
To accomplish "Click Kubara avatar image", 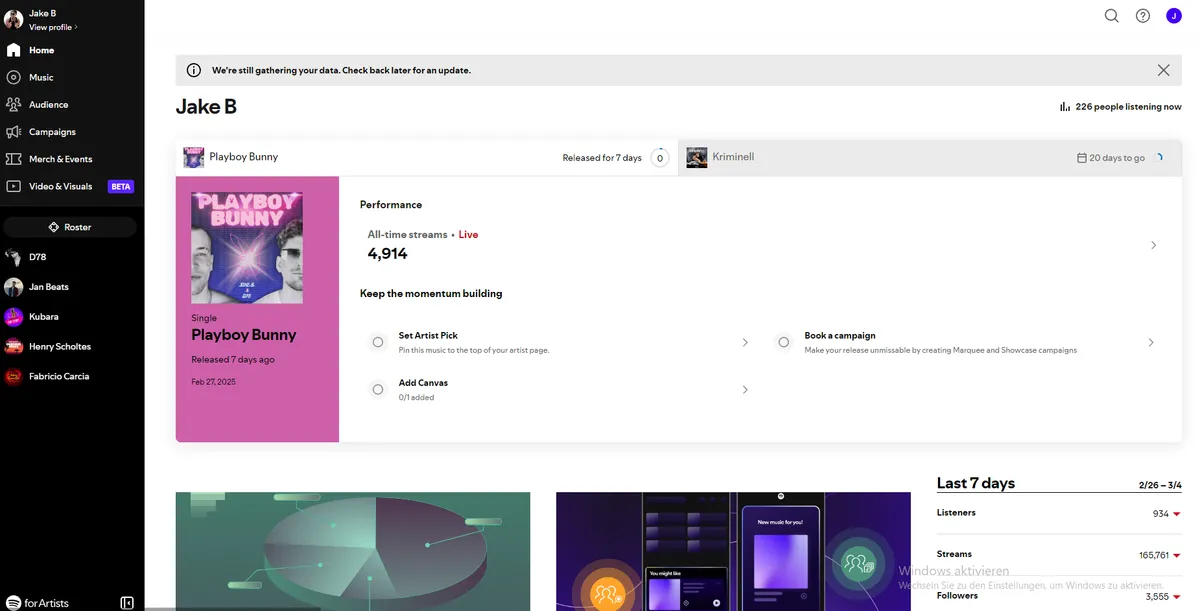I will click(13, 317).
